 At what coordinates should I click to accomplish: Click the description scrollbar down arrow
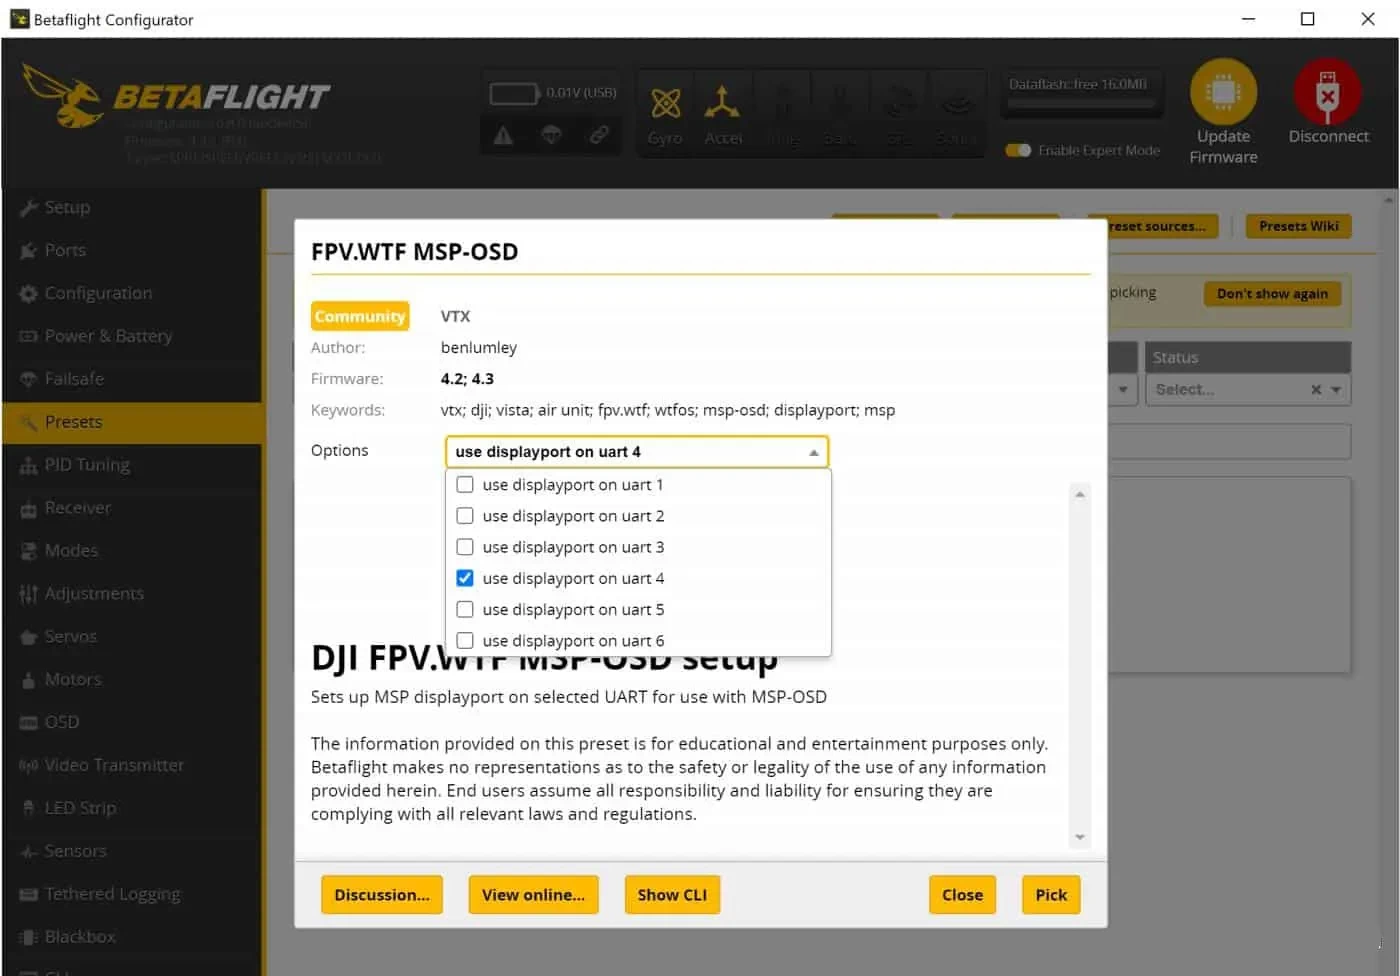point(1080,837)
